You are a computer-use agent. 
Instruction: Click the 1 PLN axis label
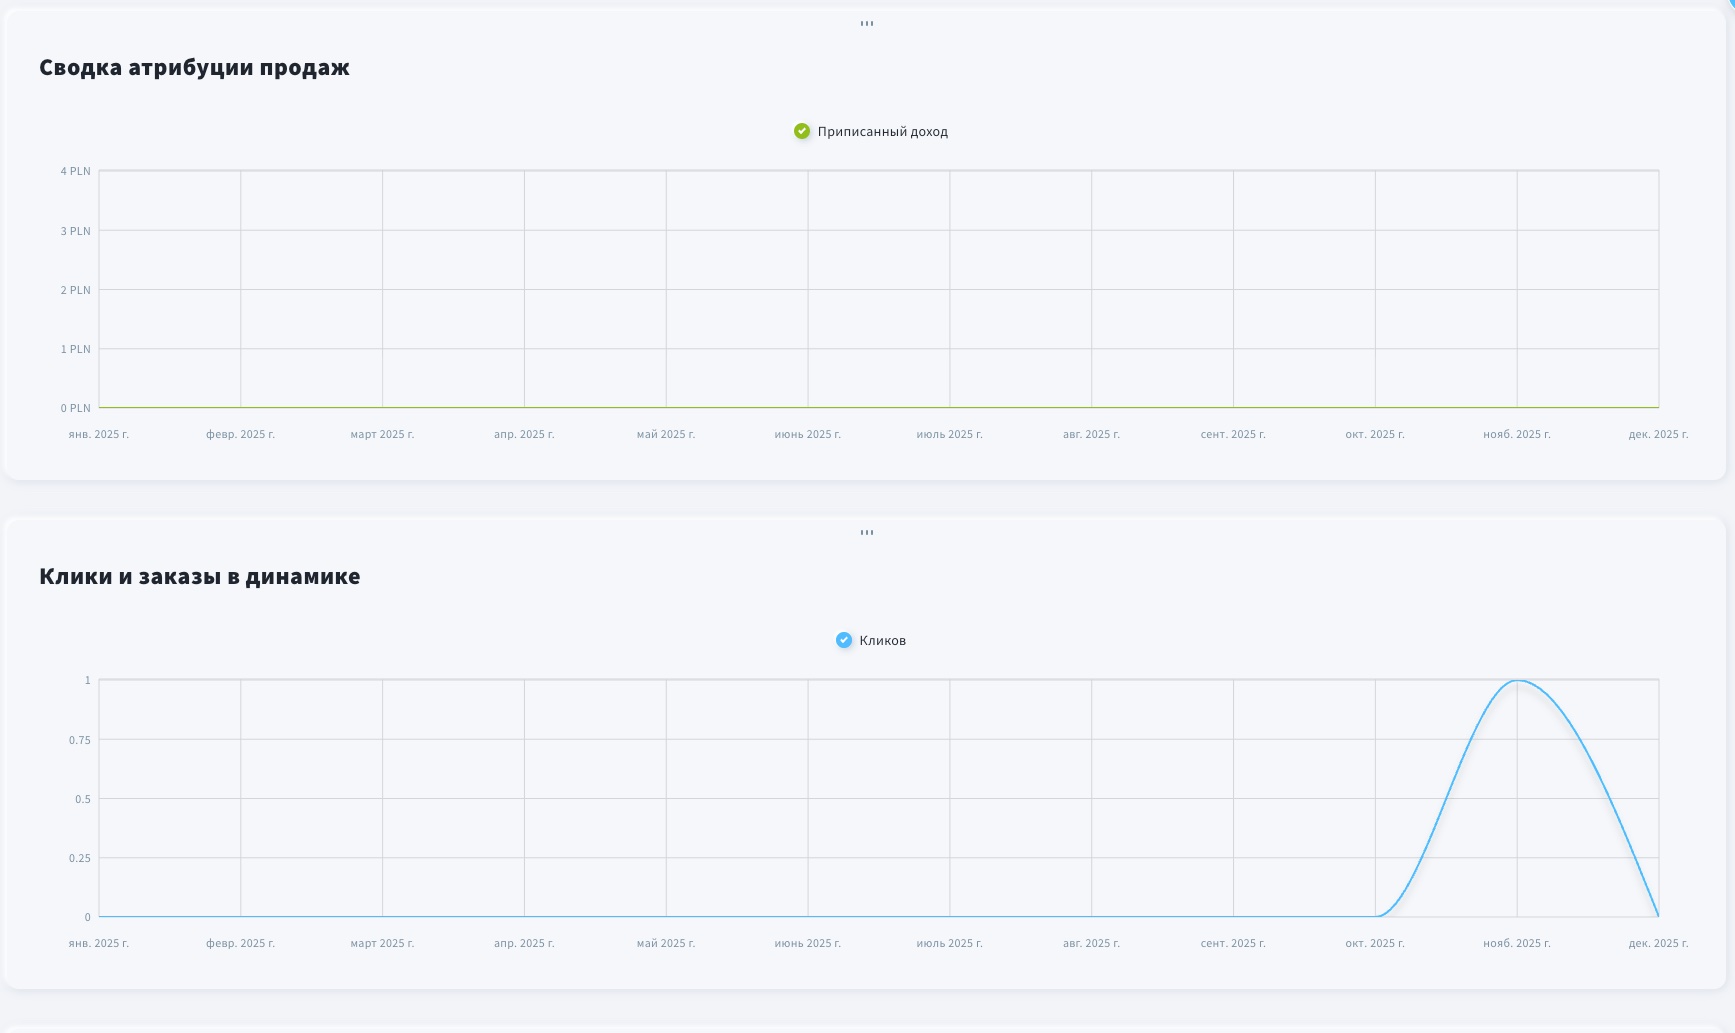[x=75, y=349]
